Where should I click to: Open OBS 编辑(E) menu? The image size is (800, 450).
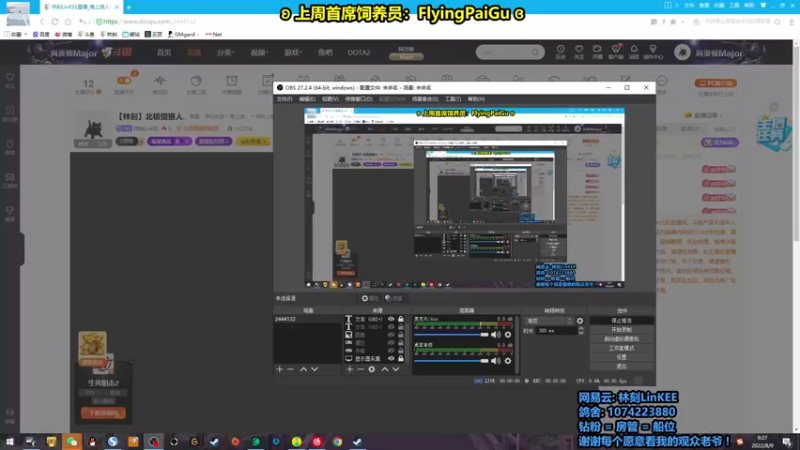(307, 99)
